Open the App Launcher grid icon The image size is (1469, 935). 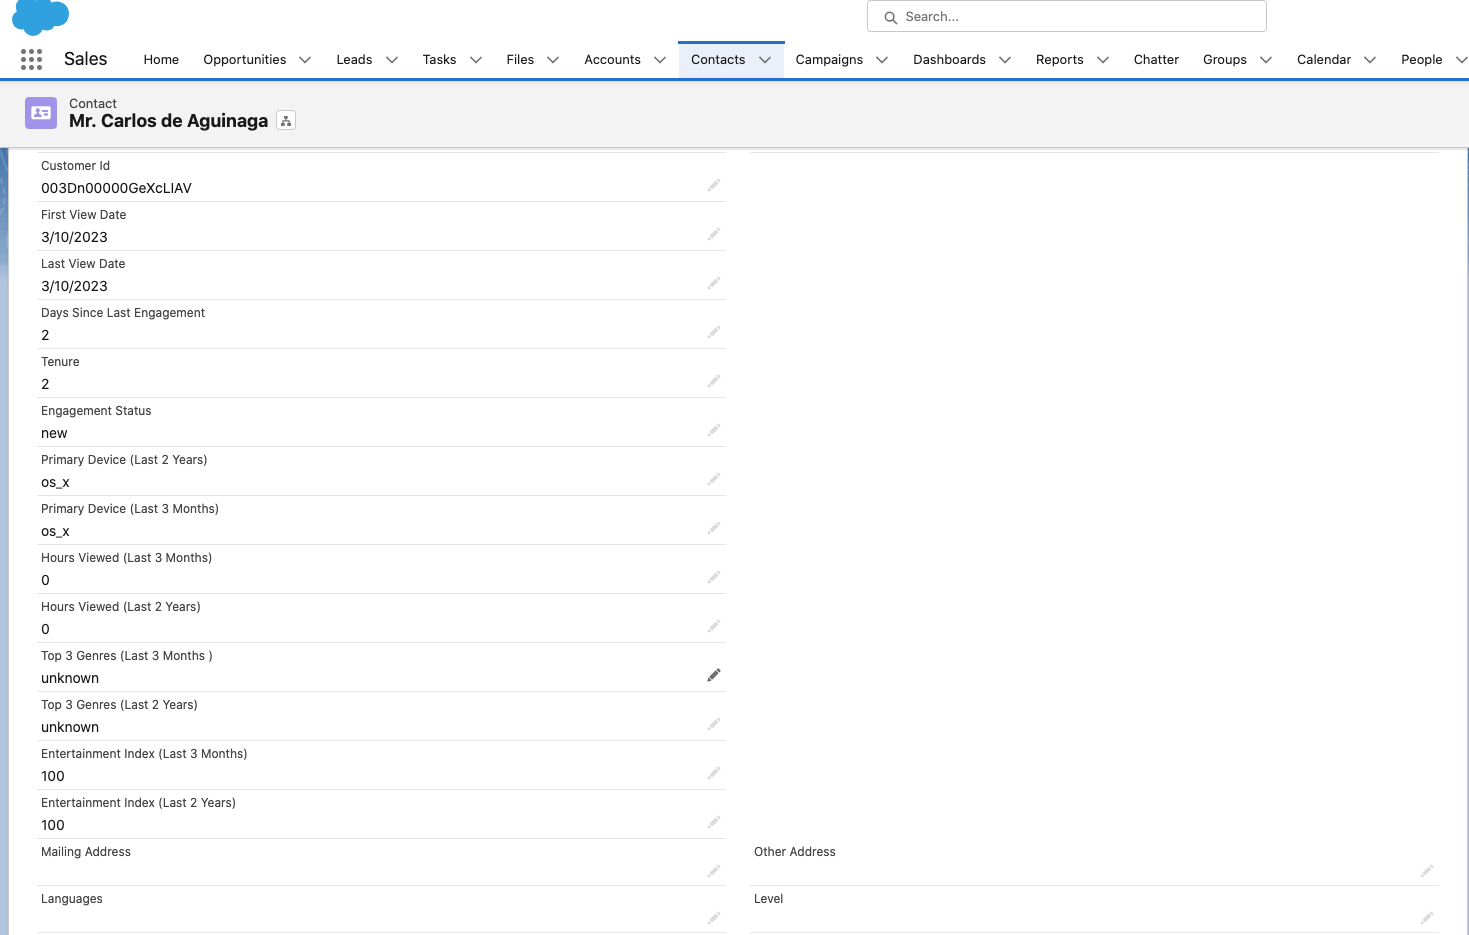[x=31, y=60]
